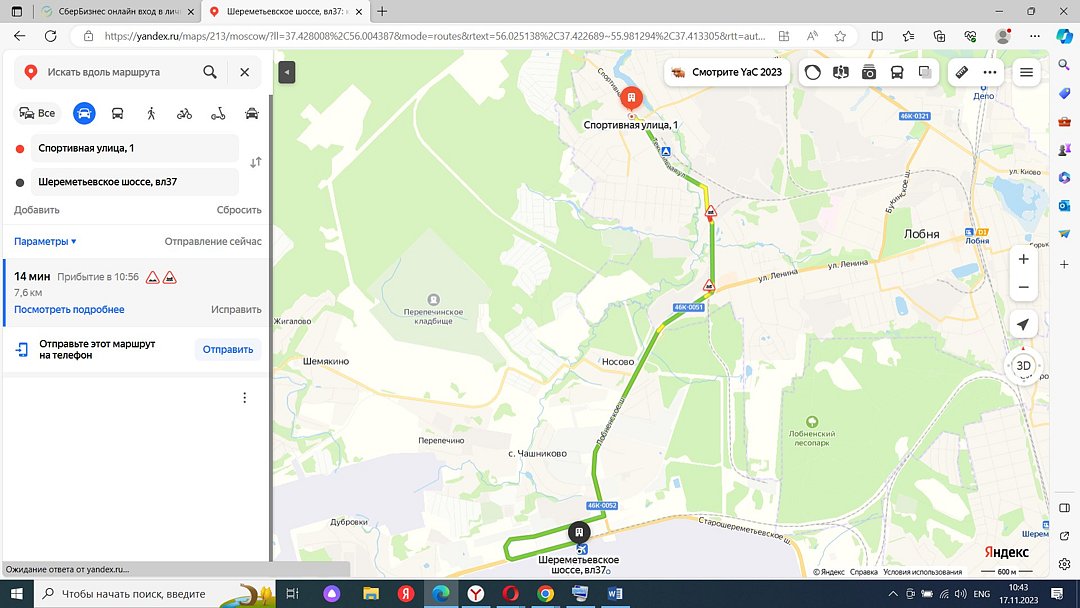The height and width of the screenshot is (608, 1080).
Task: Open the three-dot menu under routes
Action: tap(245, 398)
